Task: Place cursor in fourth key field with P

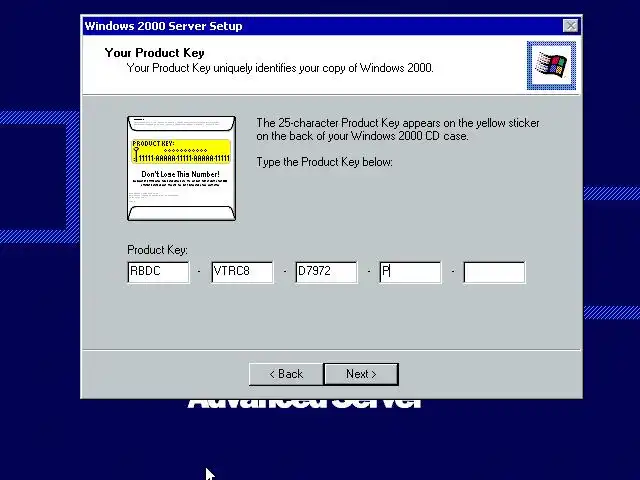Action: pyautogui.click(x=410, y=272)
